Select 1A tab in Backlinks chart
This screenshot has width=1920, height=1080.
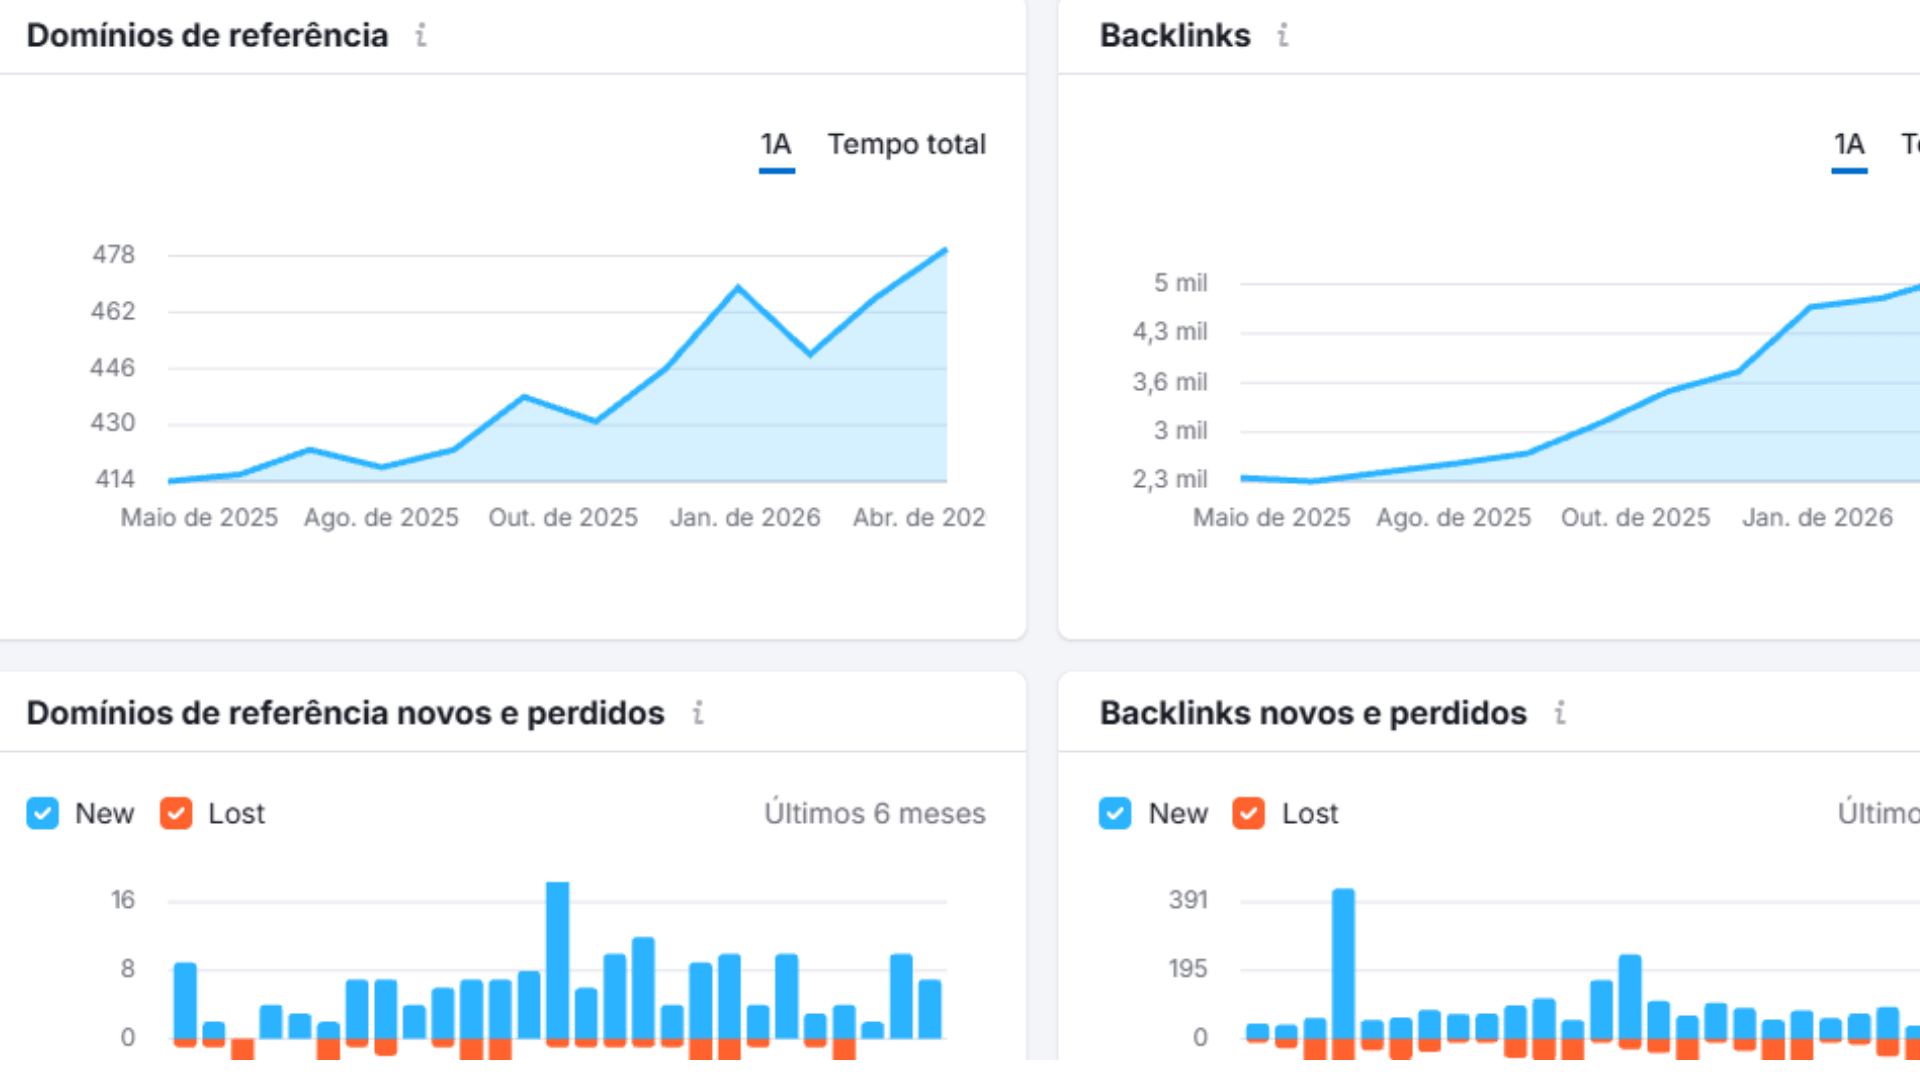(x=1849, y=145)
